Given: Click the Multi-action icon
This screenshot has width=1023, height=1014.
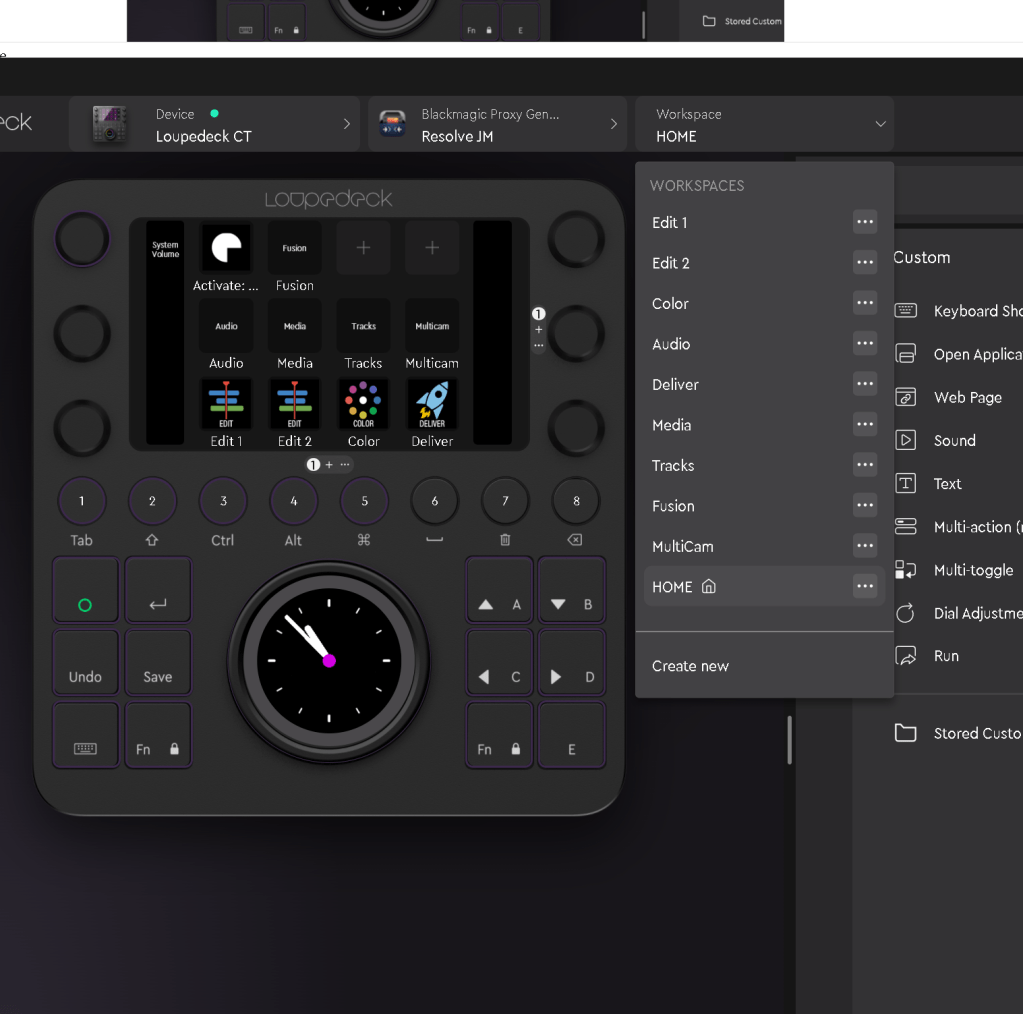Looking at the screenshot, I should (x=905, y=526).
